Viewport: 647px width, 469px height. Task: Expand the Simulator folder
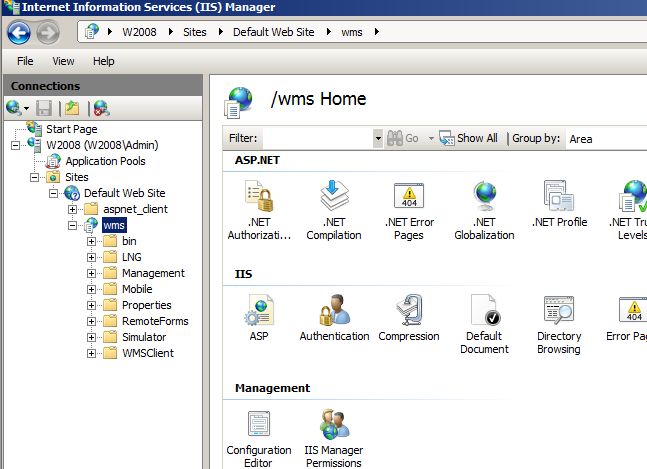click(x=91, y=337)
